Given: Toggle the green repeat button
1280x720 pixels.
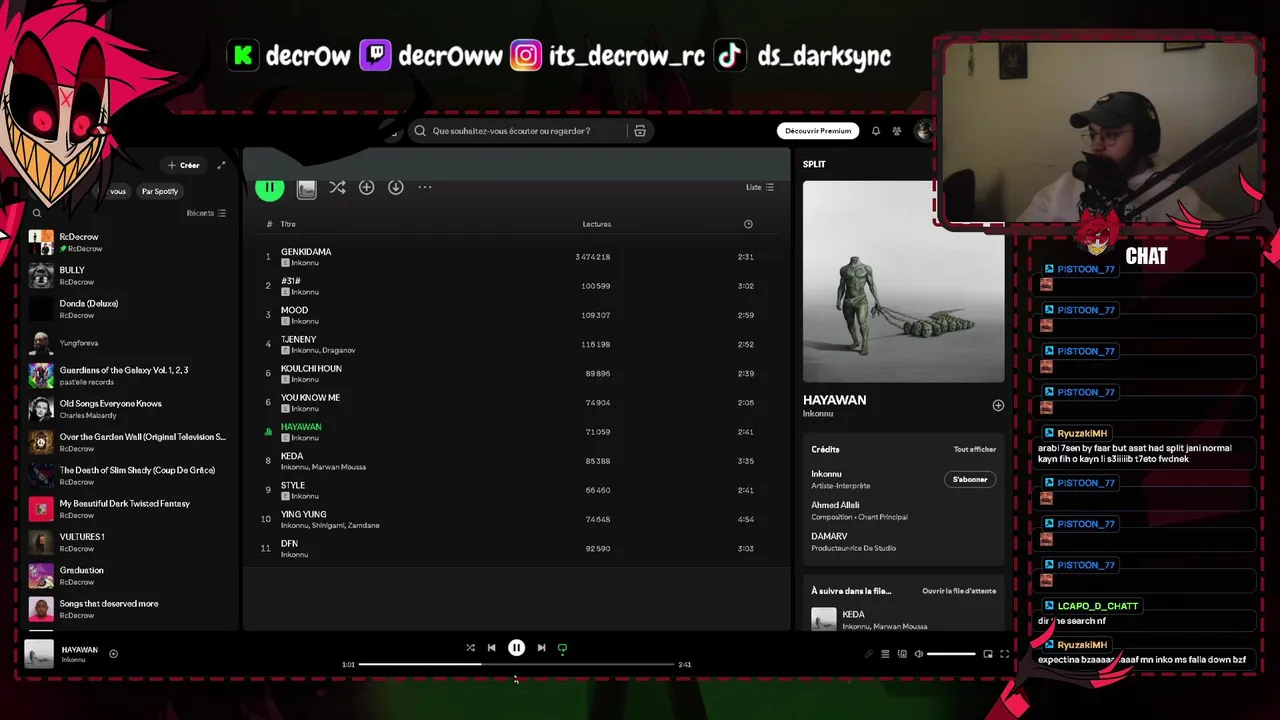Looking at the screenshot, I should point(562,648).
